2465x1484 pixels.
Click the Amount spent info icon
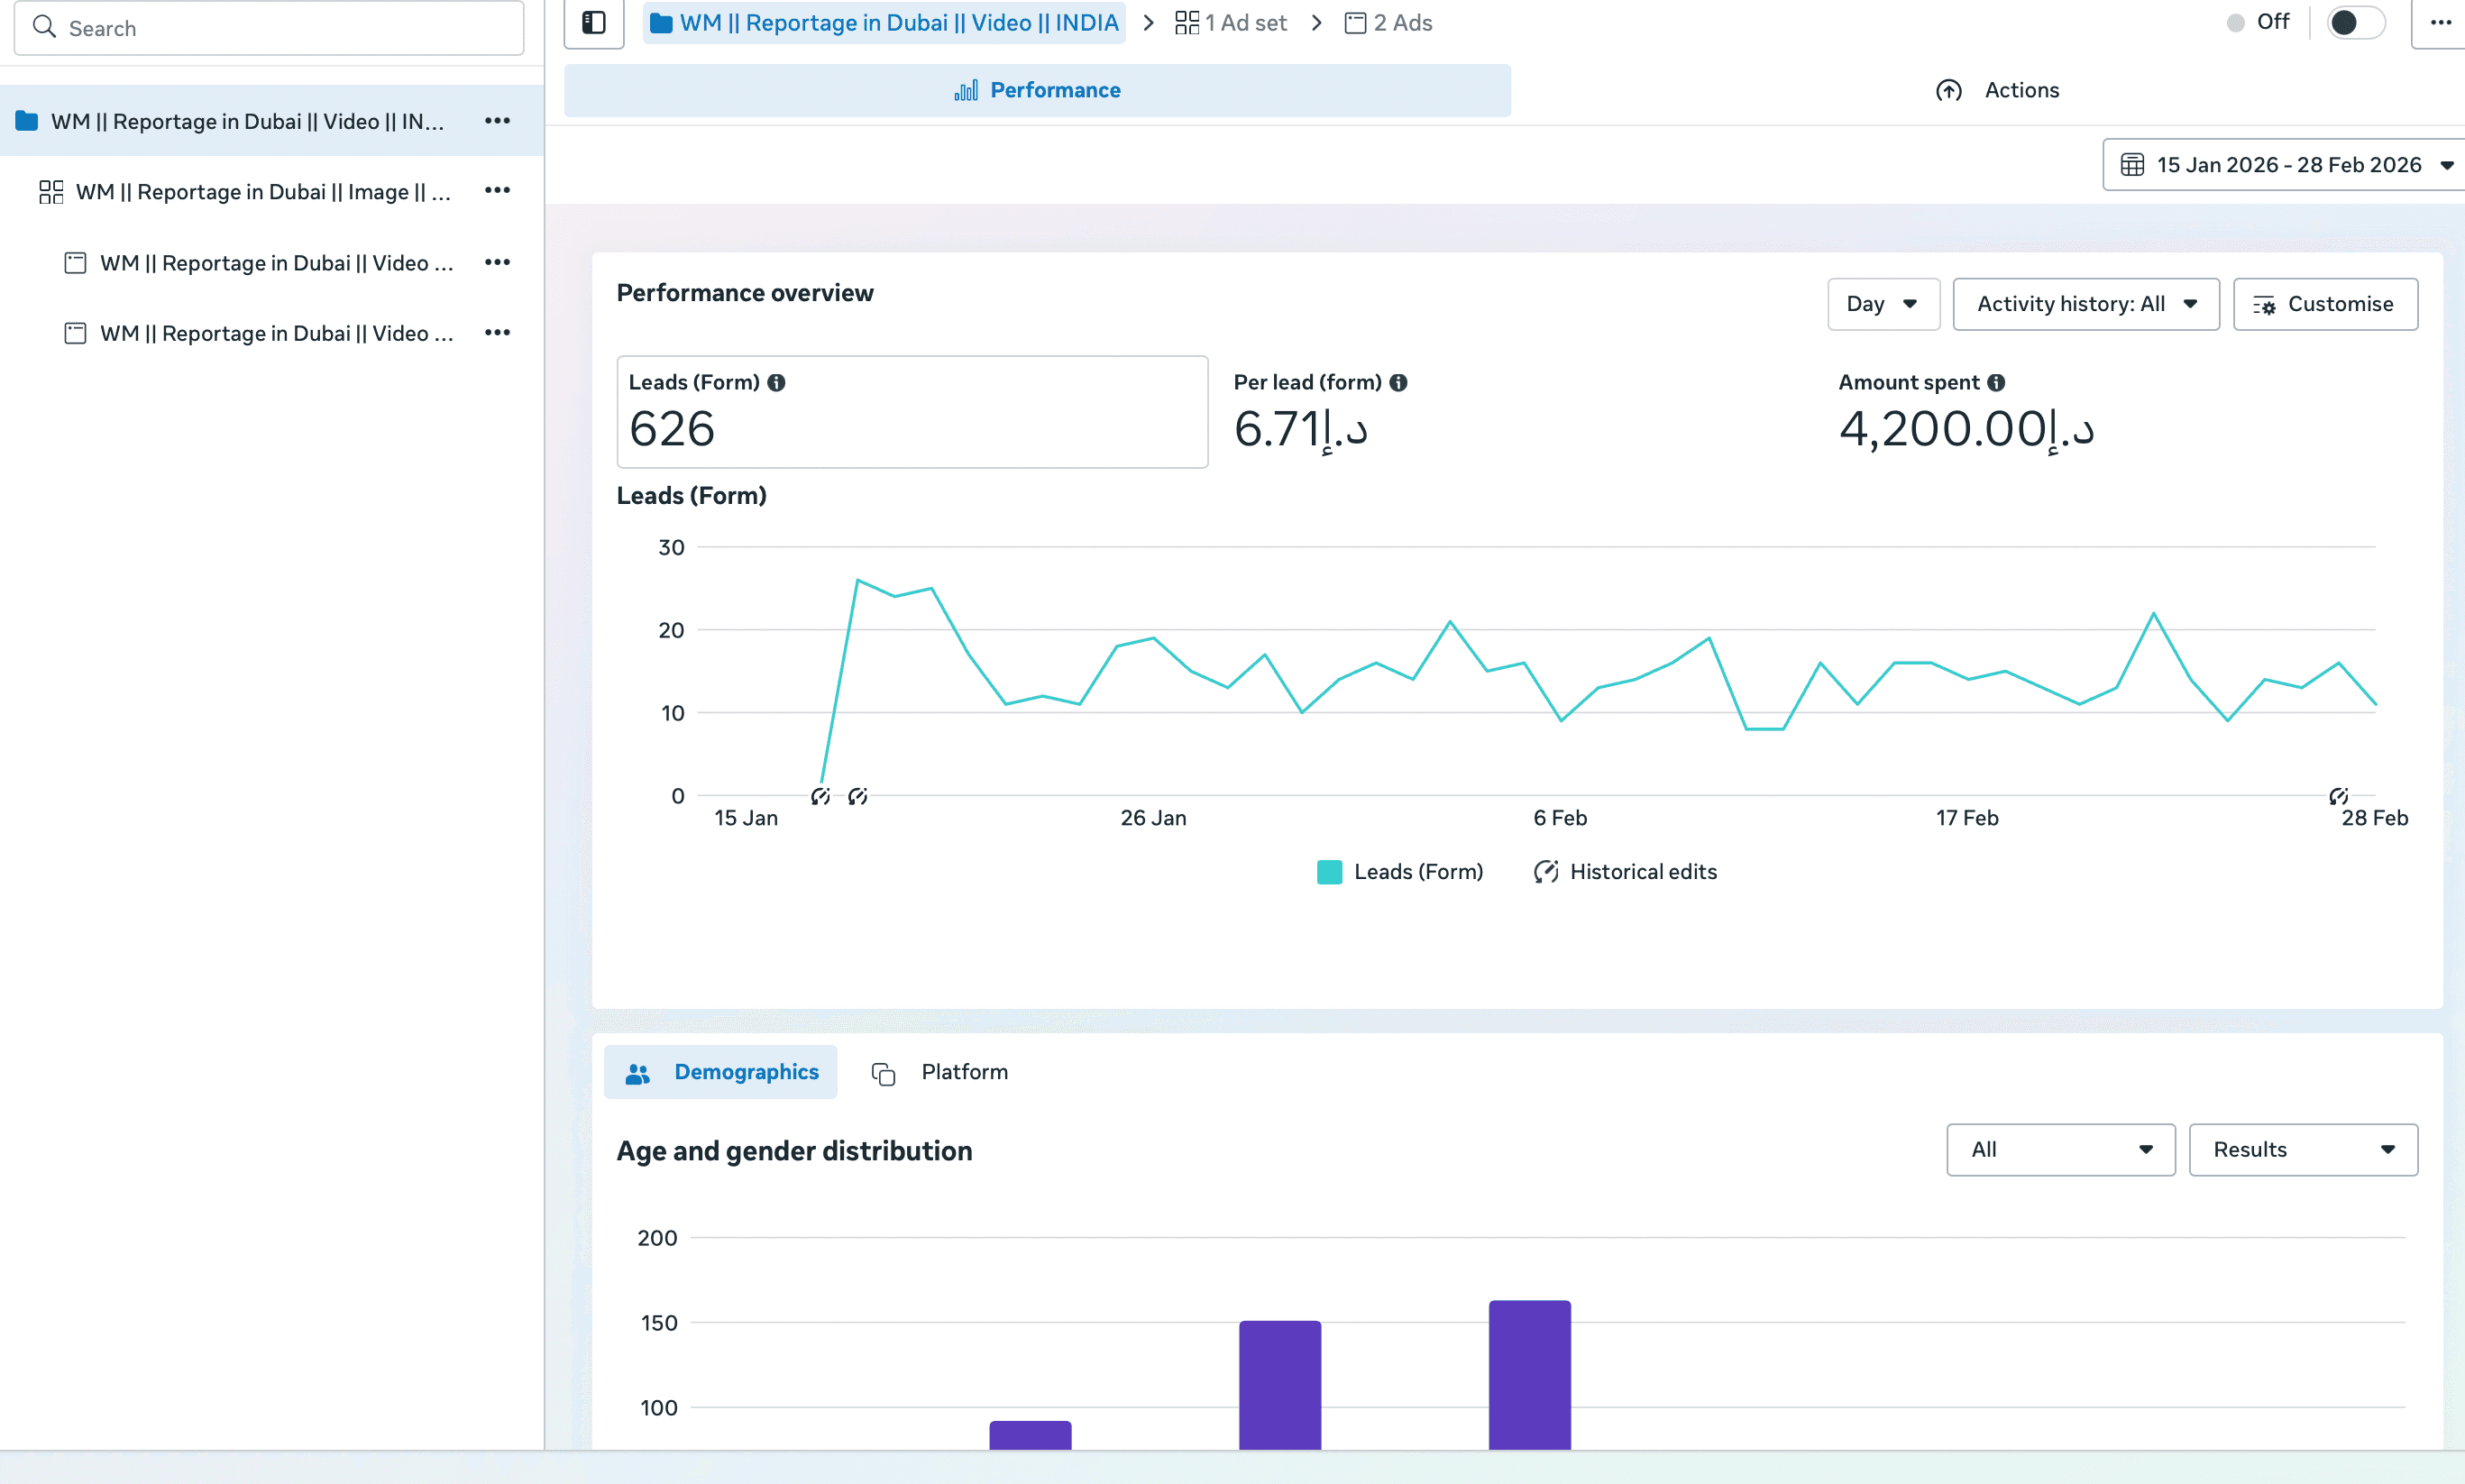[x=1996, y=383]
